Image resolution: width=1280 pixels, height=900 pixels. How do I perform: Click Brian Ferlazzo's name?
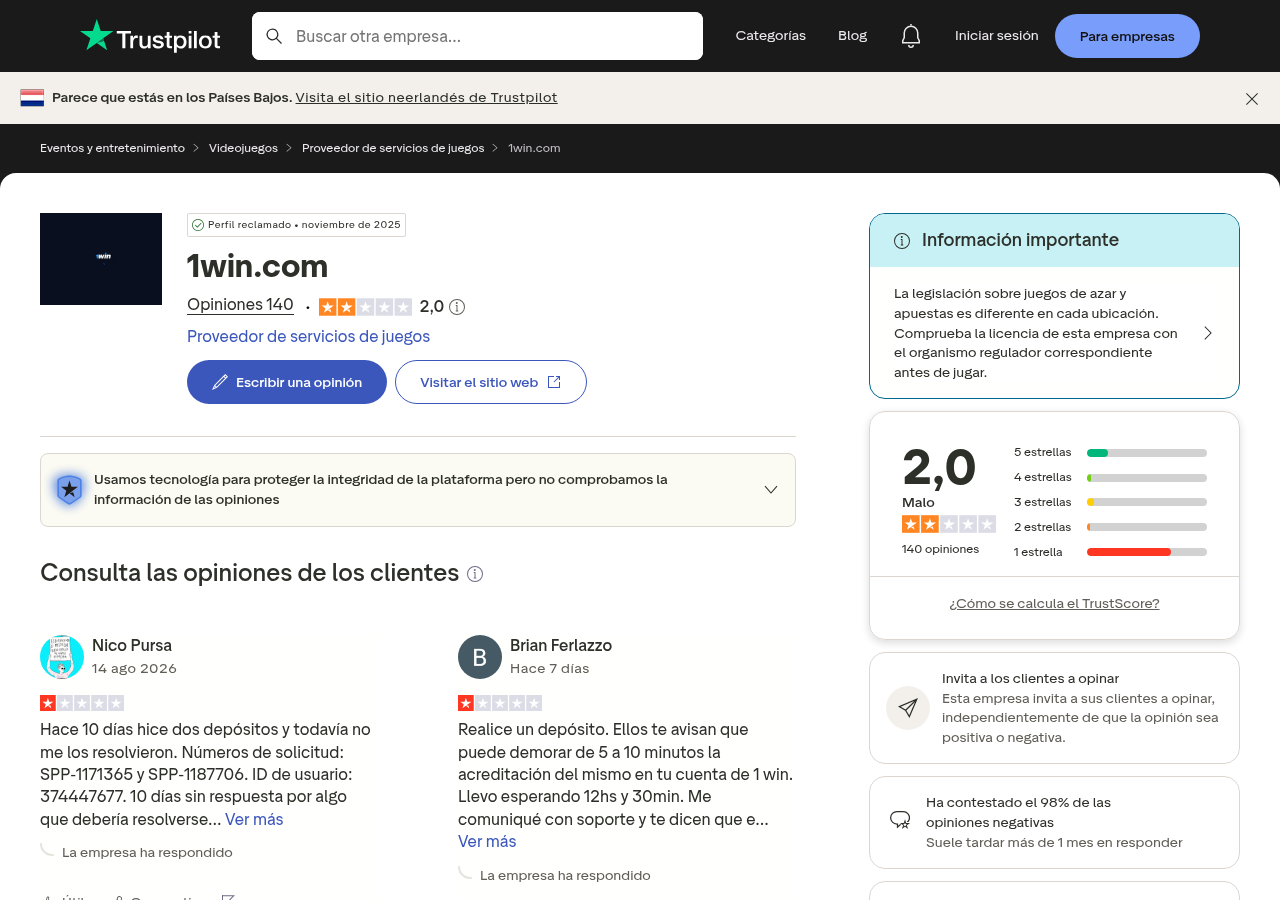point(561,646)
